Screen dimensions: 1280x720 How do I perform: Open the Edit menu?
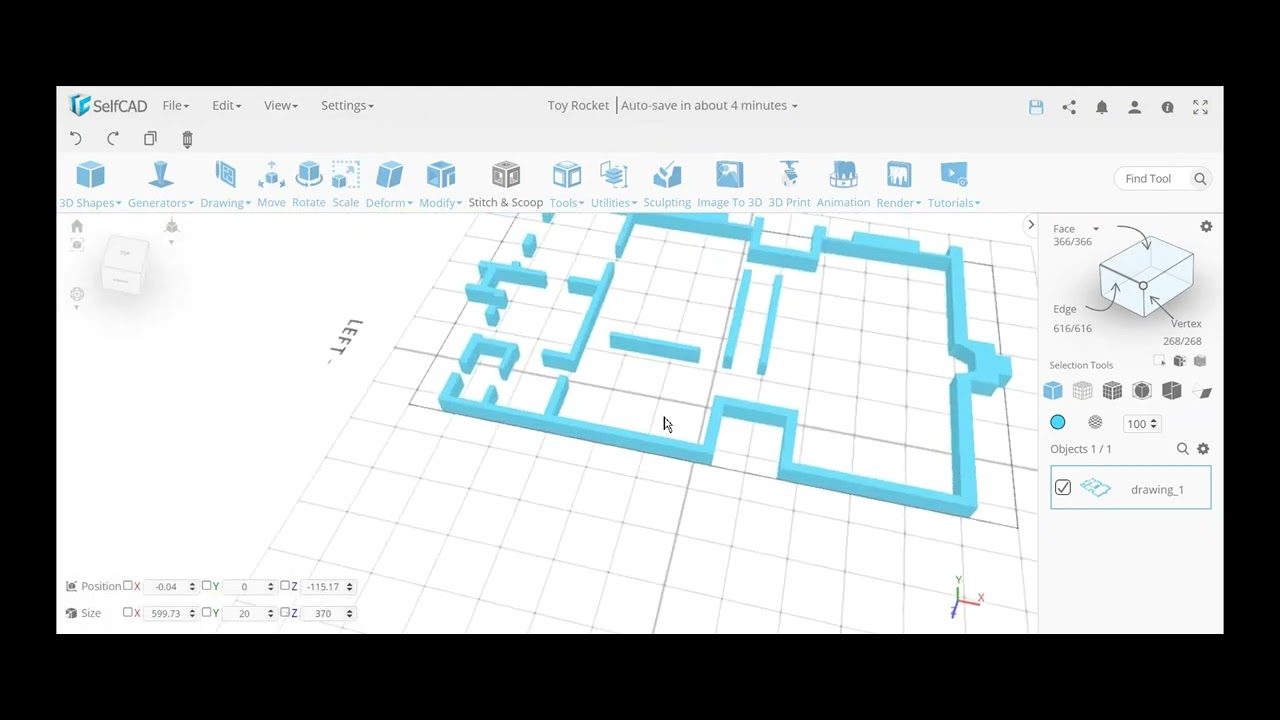point(226,105)
